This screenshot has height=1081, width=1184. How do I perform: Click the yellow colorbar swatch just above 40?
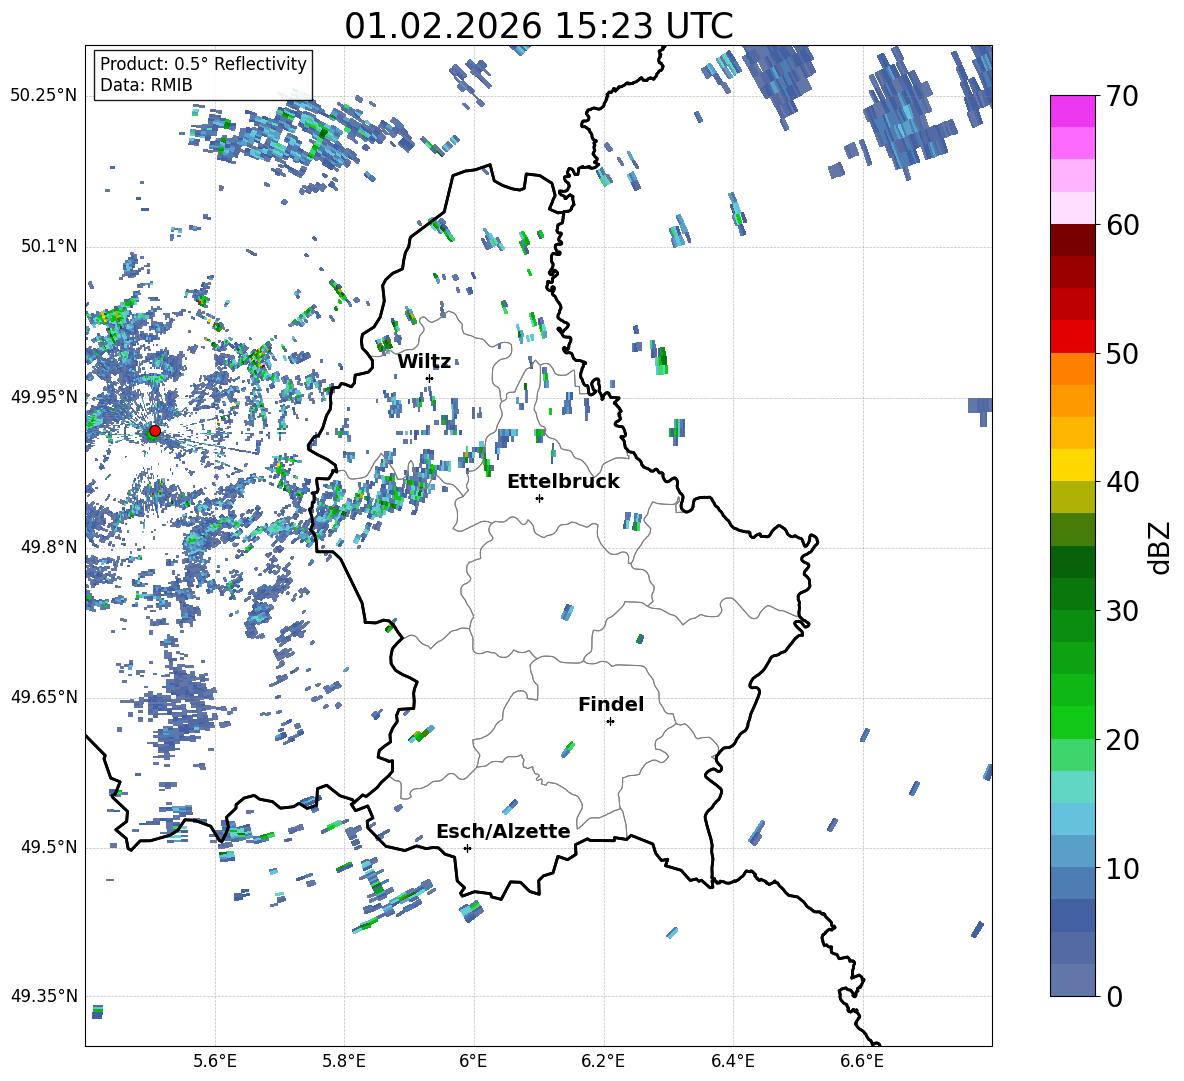(1072, 464)
